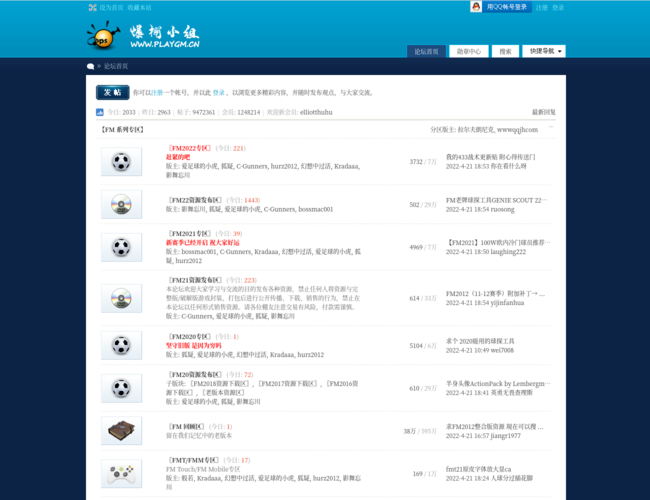
Task: Open the FMT/FMM专区 forum link
Action: pyautogui.click(x=194, y=460)
